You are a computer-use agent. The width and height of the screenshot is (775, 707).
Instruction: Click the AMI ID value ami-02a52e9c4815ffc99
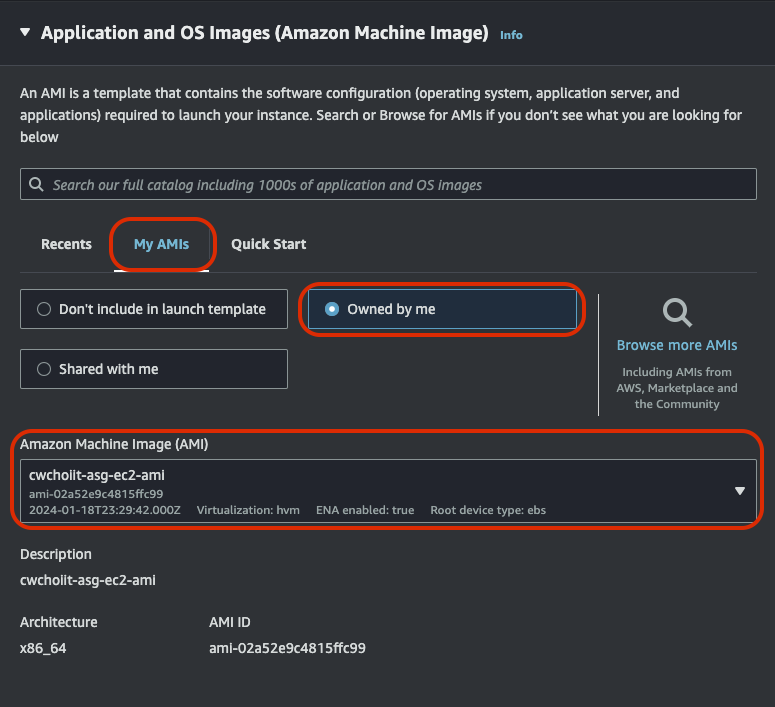coord(287,648)
